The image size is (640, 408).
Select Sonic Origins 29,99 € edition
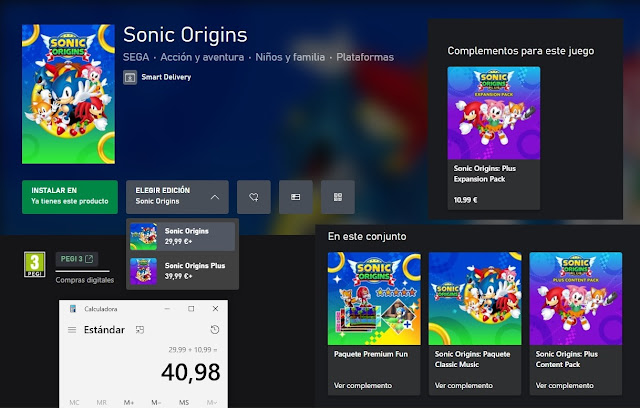(x=182, y=236)
